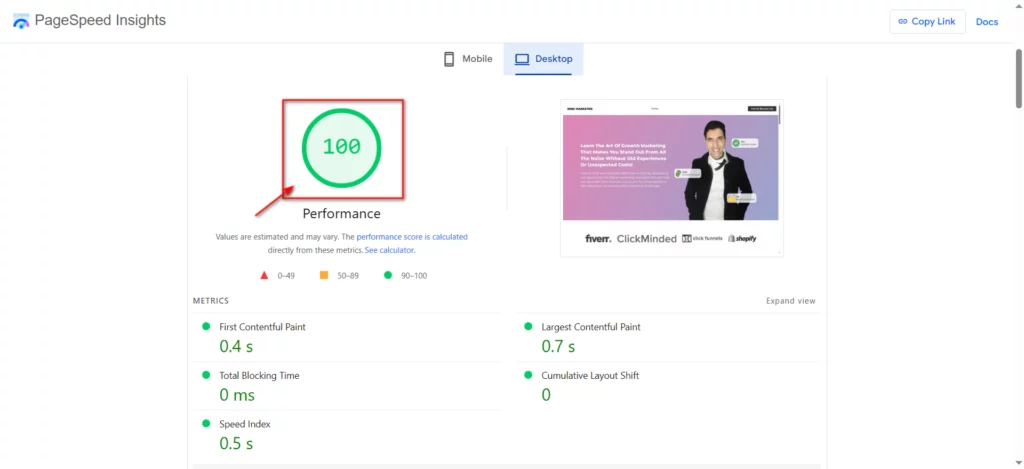Expand the Total Blocking Time metric
Image resolution: width=1024 pixels, height=469 pixels.
pyautogui.click(x=346, y=386)
